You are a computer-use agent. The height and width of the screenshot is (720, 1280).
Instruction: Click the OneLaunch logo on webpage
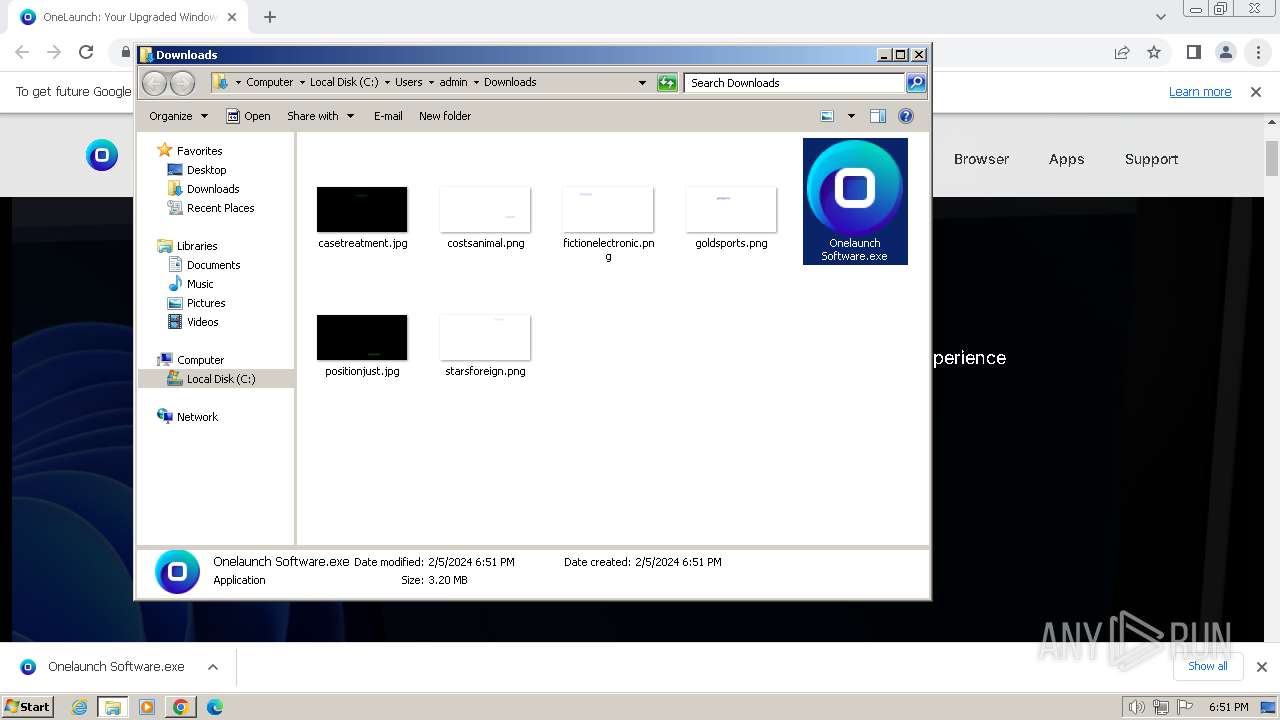102,155
